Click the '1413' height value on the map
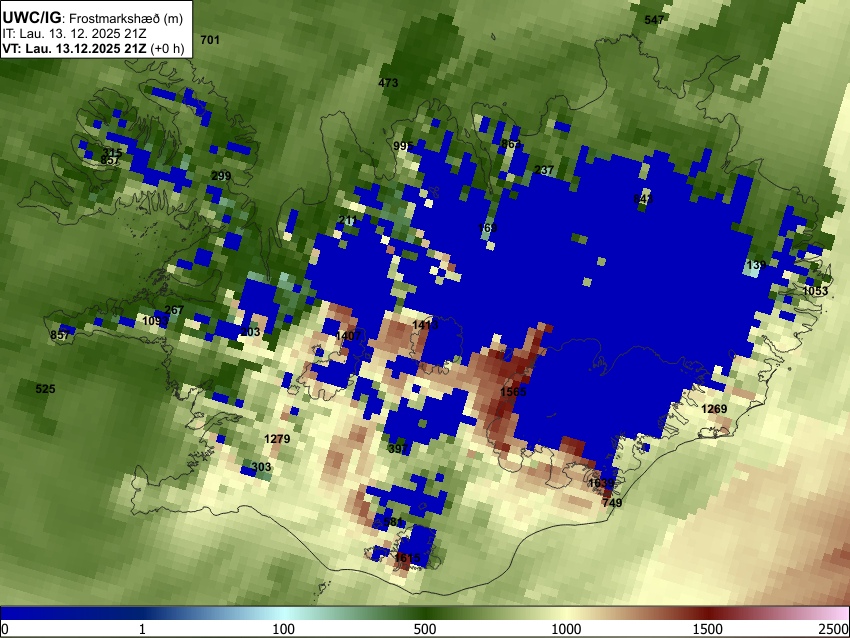 point(425,325)
